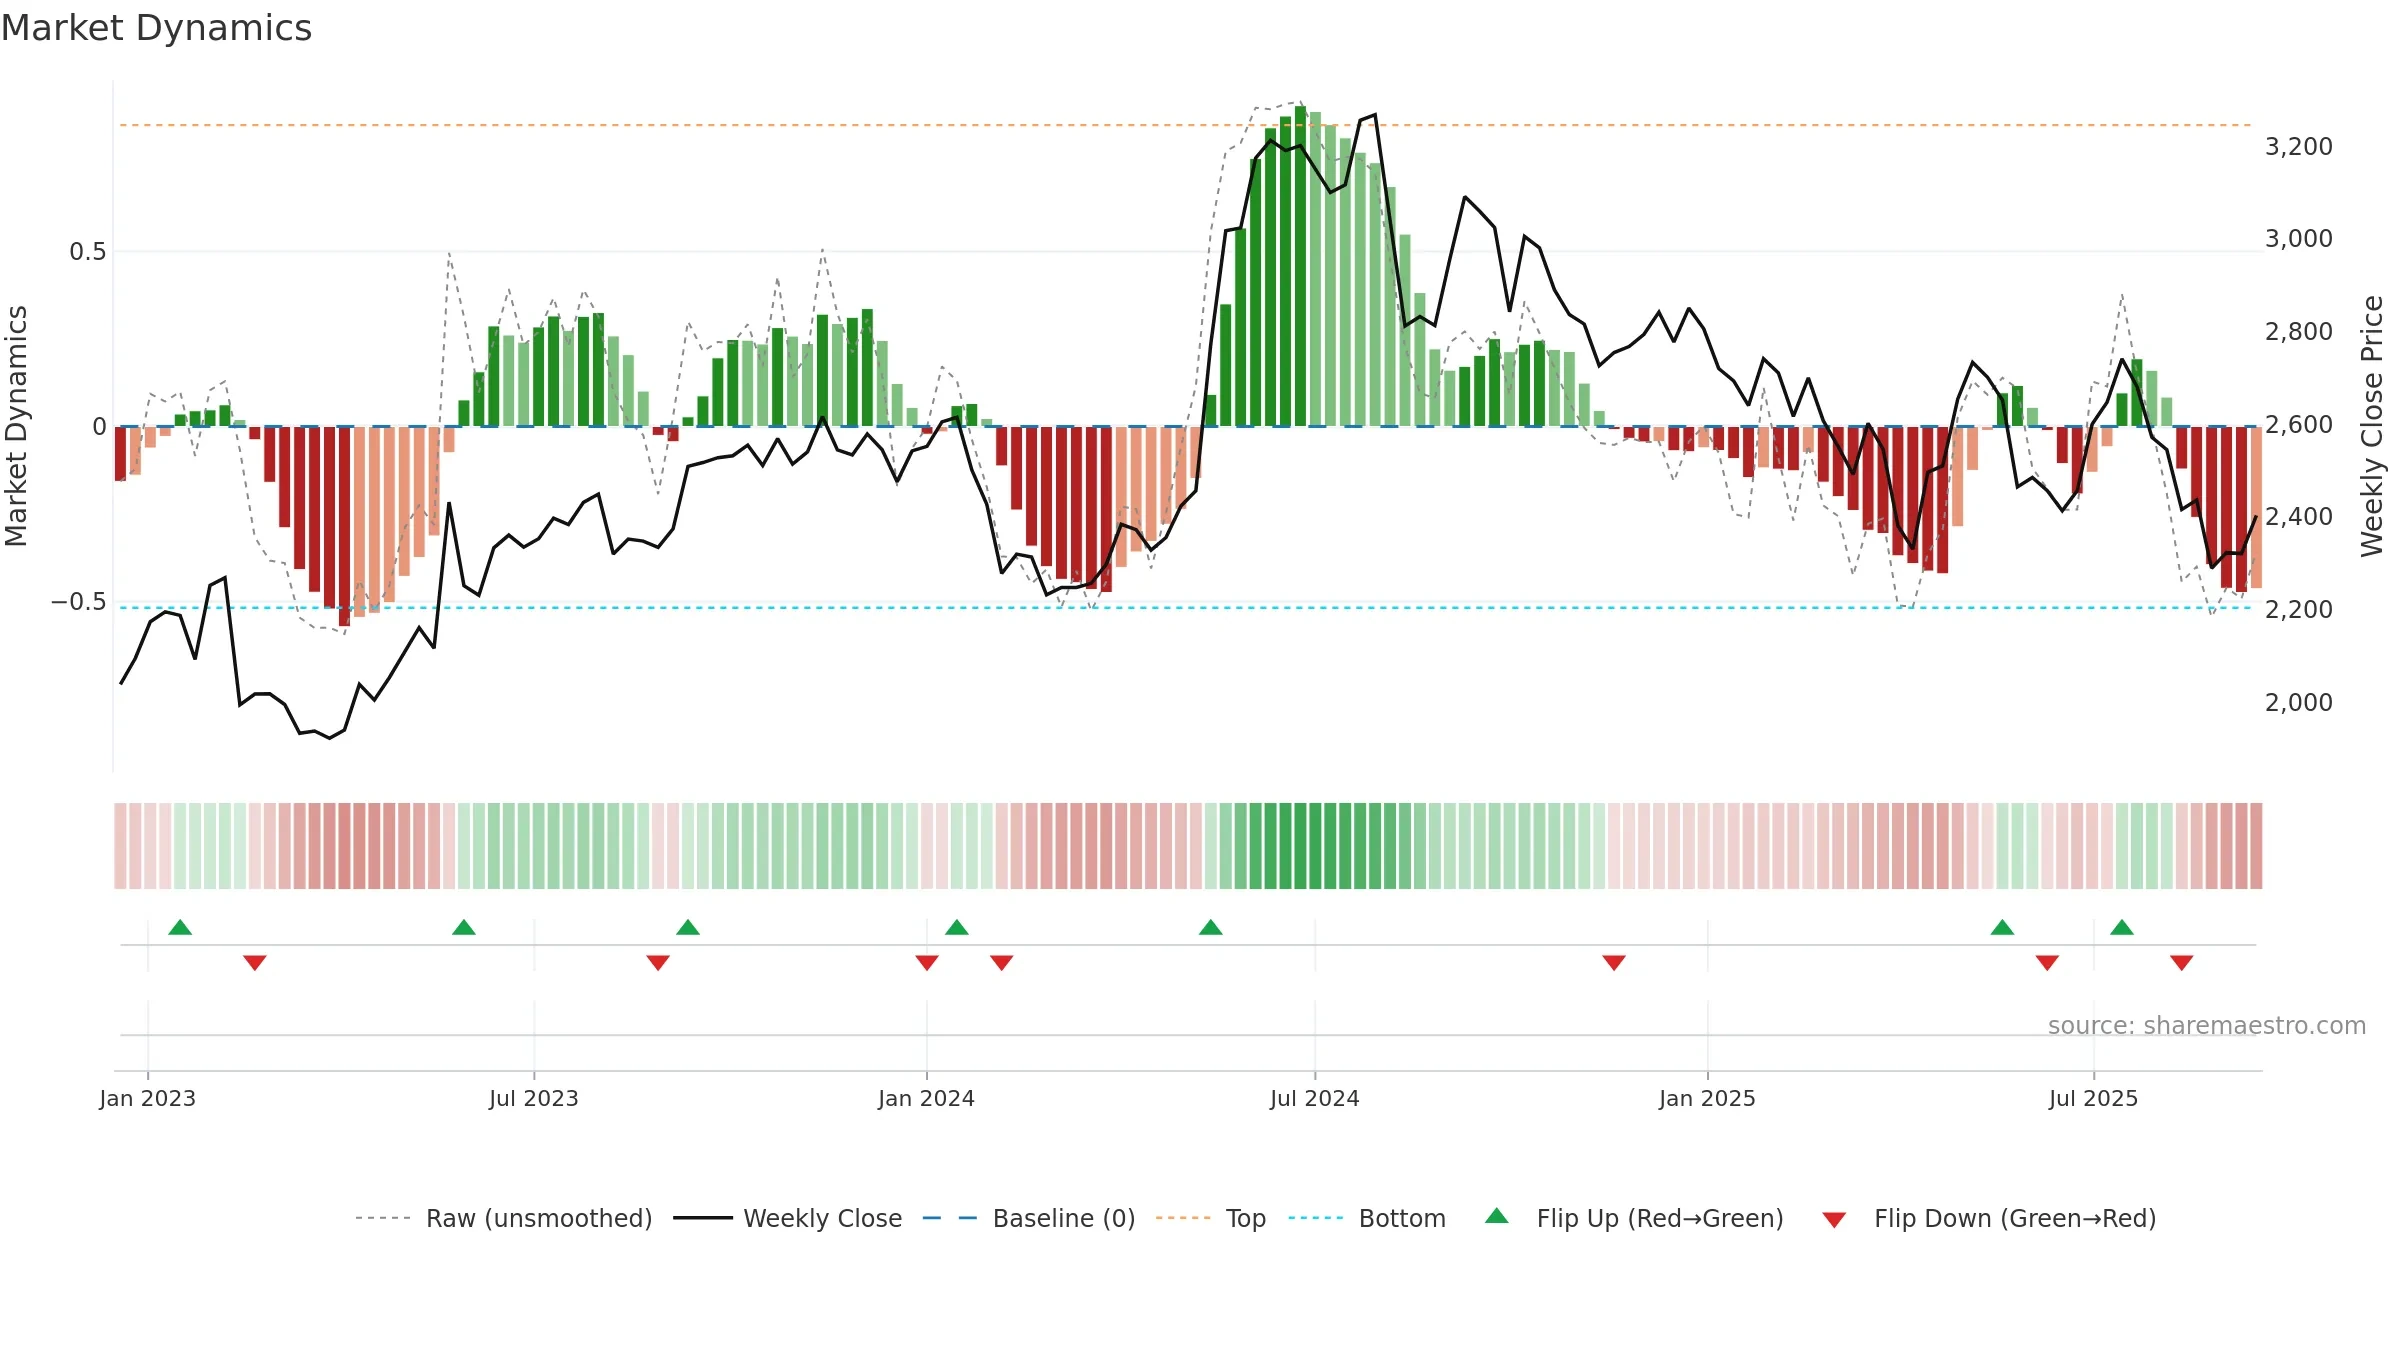The image size is (2400, 1350).
Task: Click the Jan 2023 x-axis label
Action: (x=148, y=1098)
